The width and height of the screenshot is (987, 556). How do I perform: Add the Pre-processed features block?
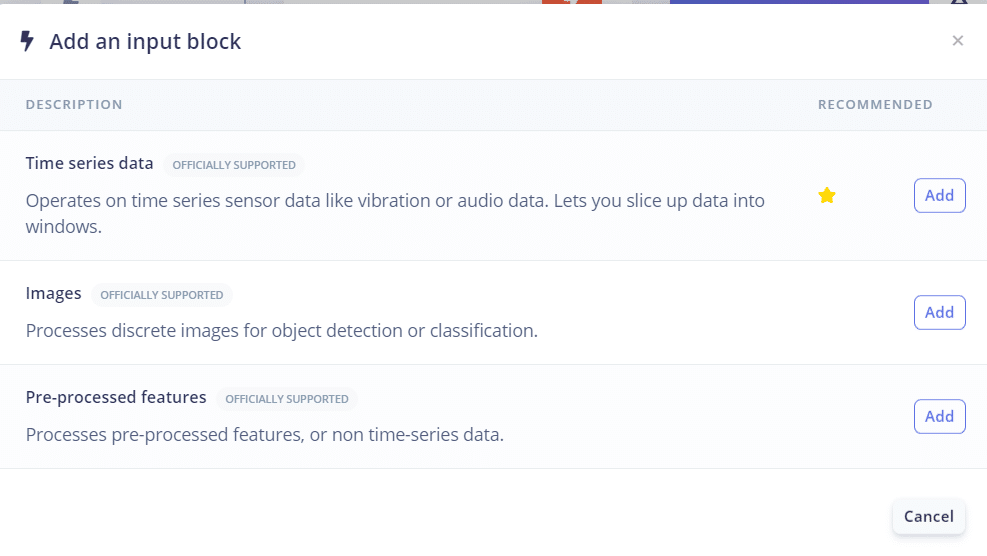(x=939, y=416)
